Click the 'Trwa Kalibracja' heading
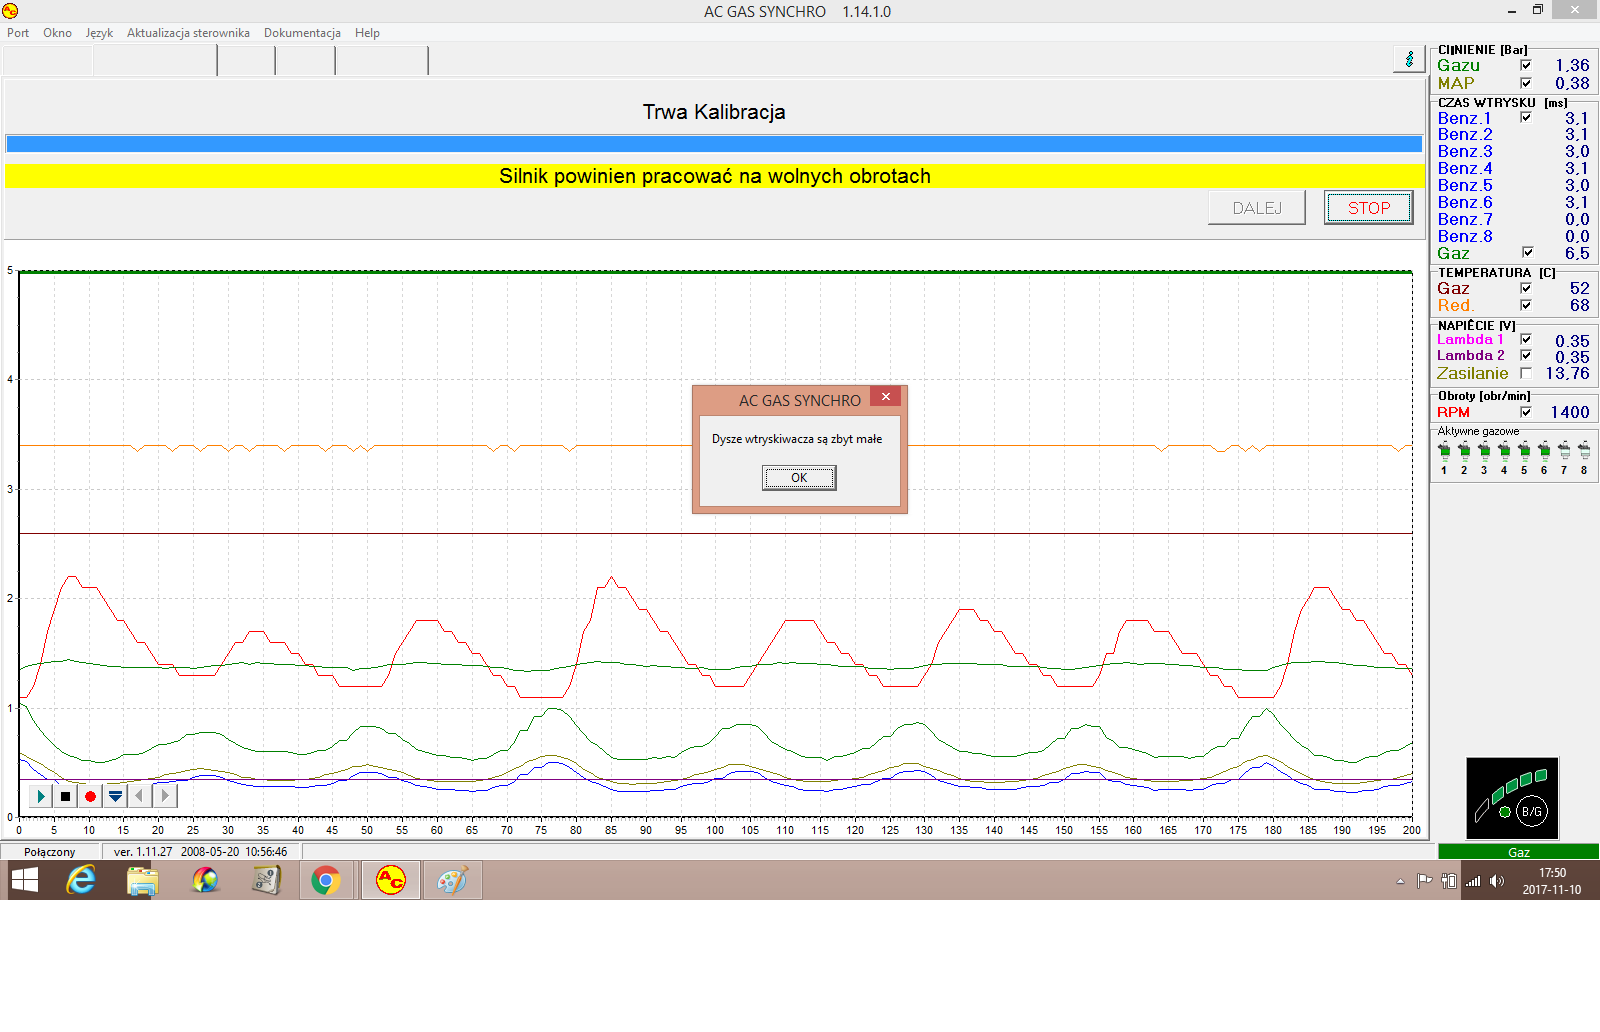1600x1032 pixels. pyautogui.click(x=714, y=112)
